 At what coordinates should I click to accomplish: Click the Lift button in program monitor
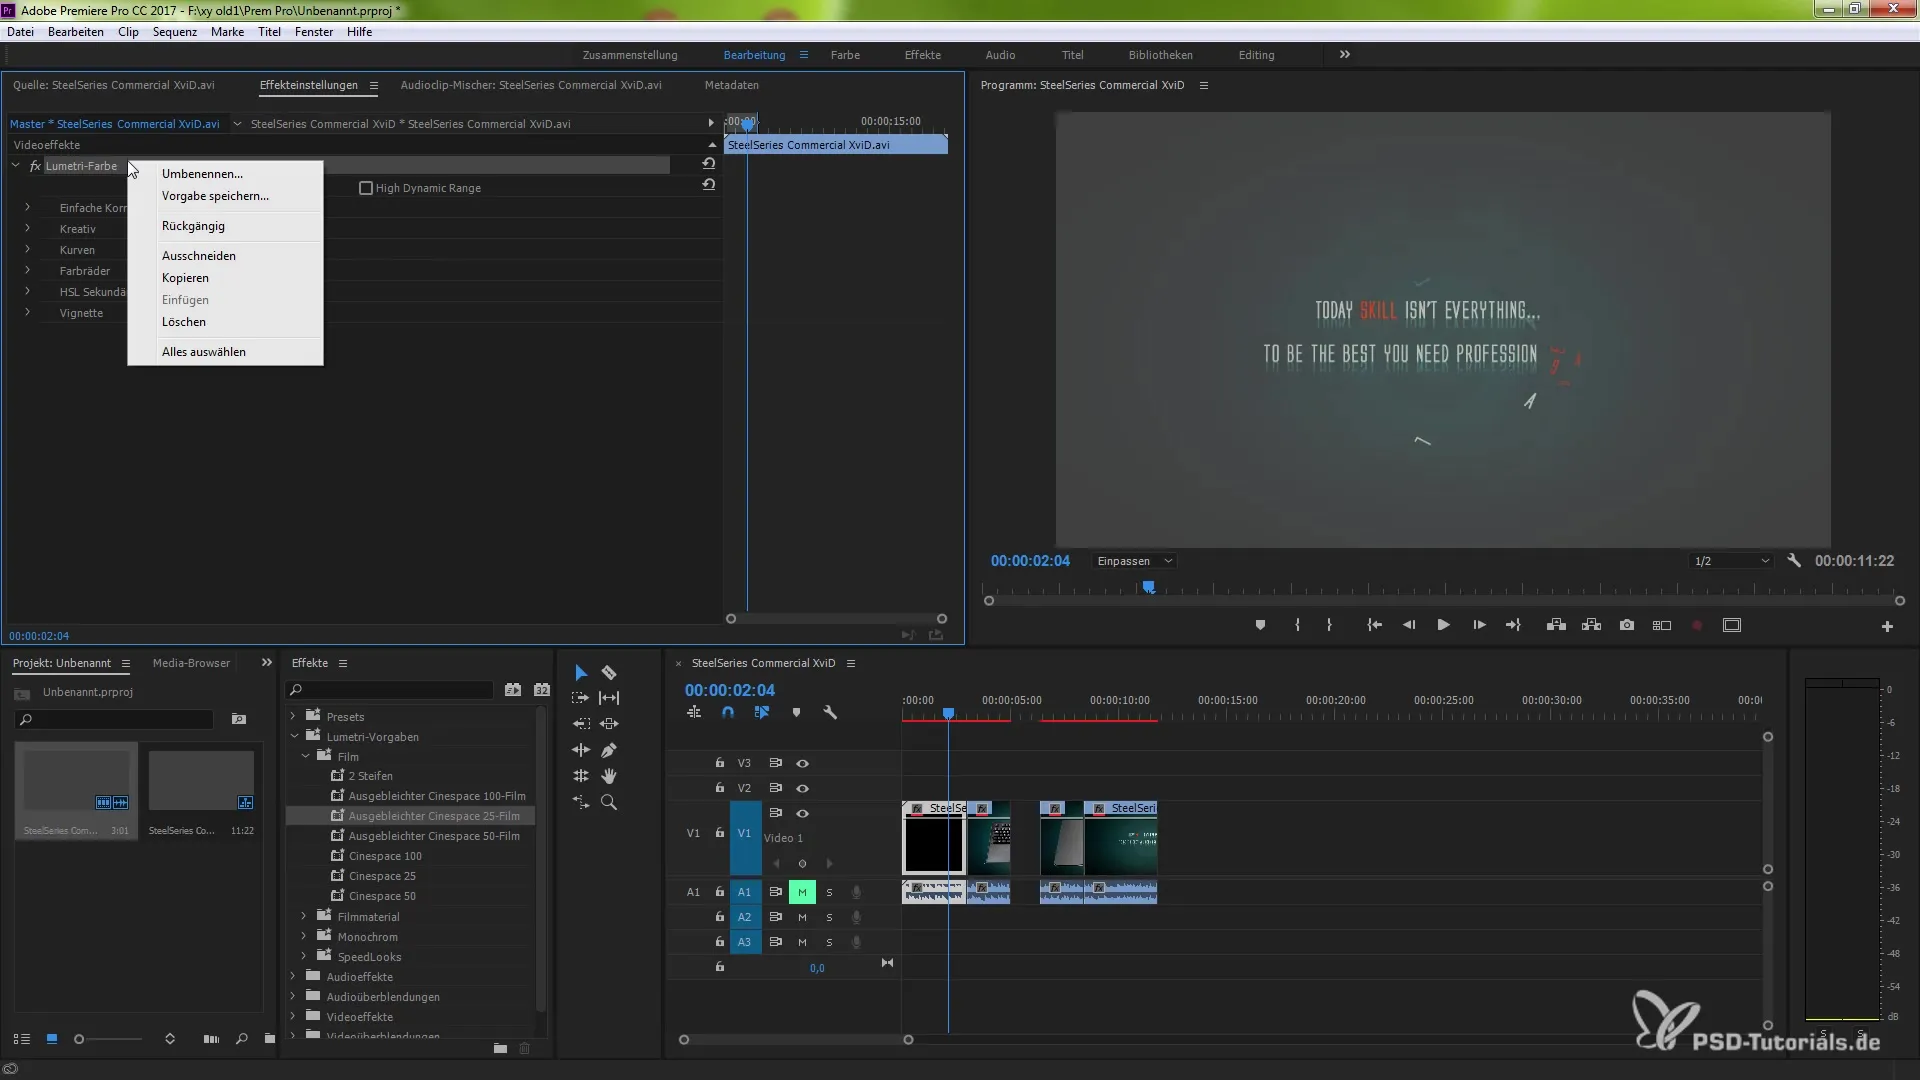pyautogui.click(x=1556, y=625)
